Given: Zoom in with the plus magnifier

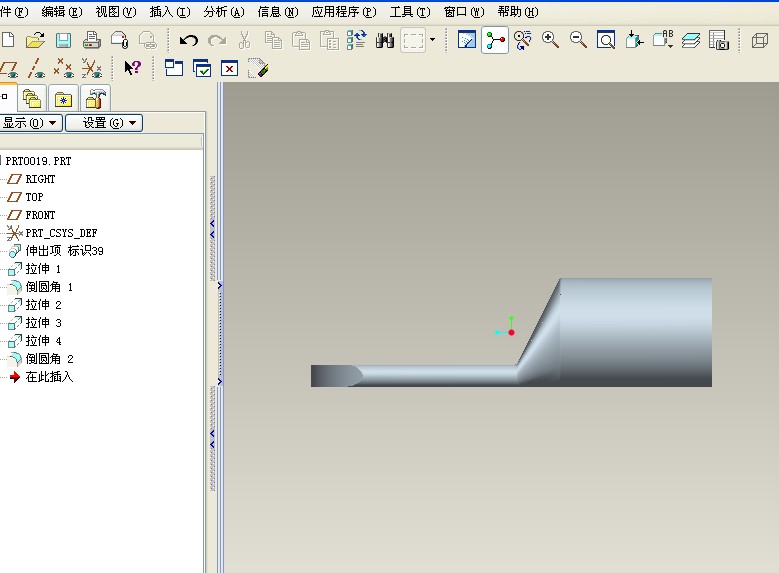Looking at the screenshot, I should [550, 40].
